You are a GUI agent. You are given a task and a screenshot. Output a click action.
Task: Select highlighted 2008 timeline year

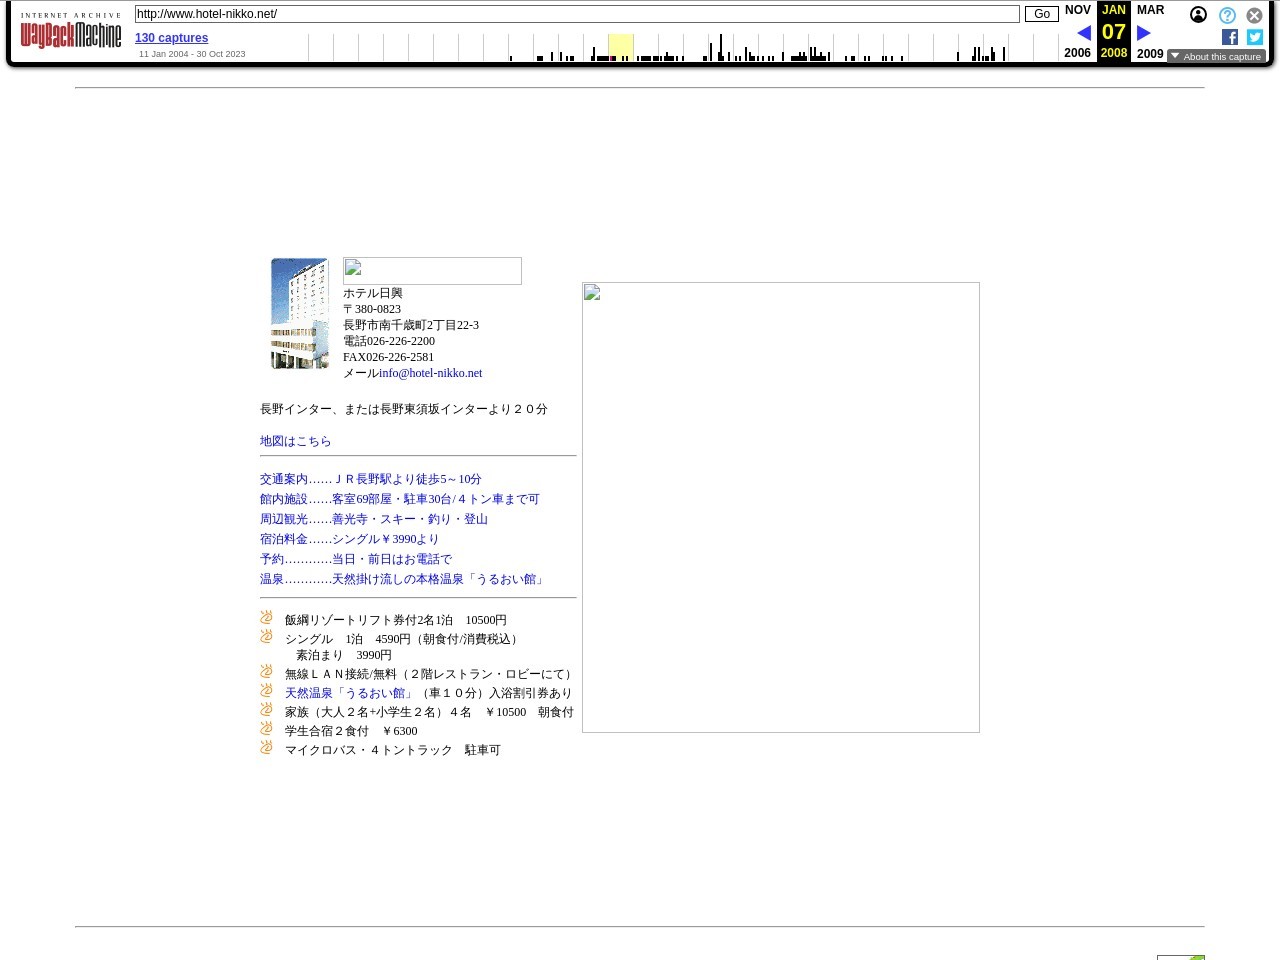click(x=620, y=47)
